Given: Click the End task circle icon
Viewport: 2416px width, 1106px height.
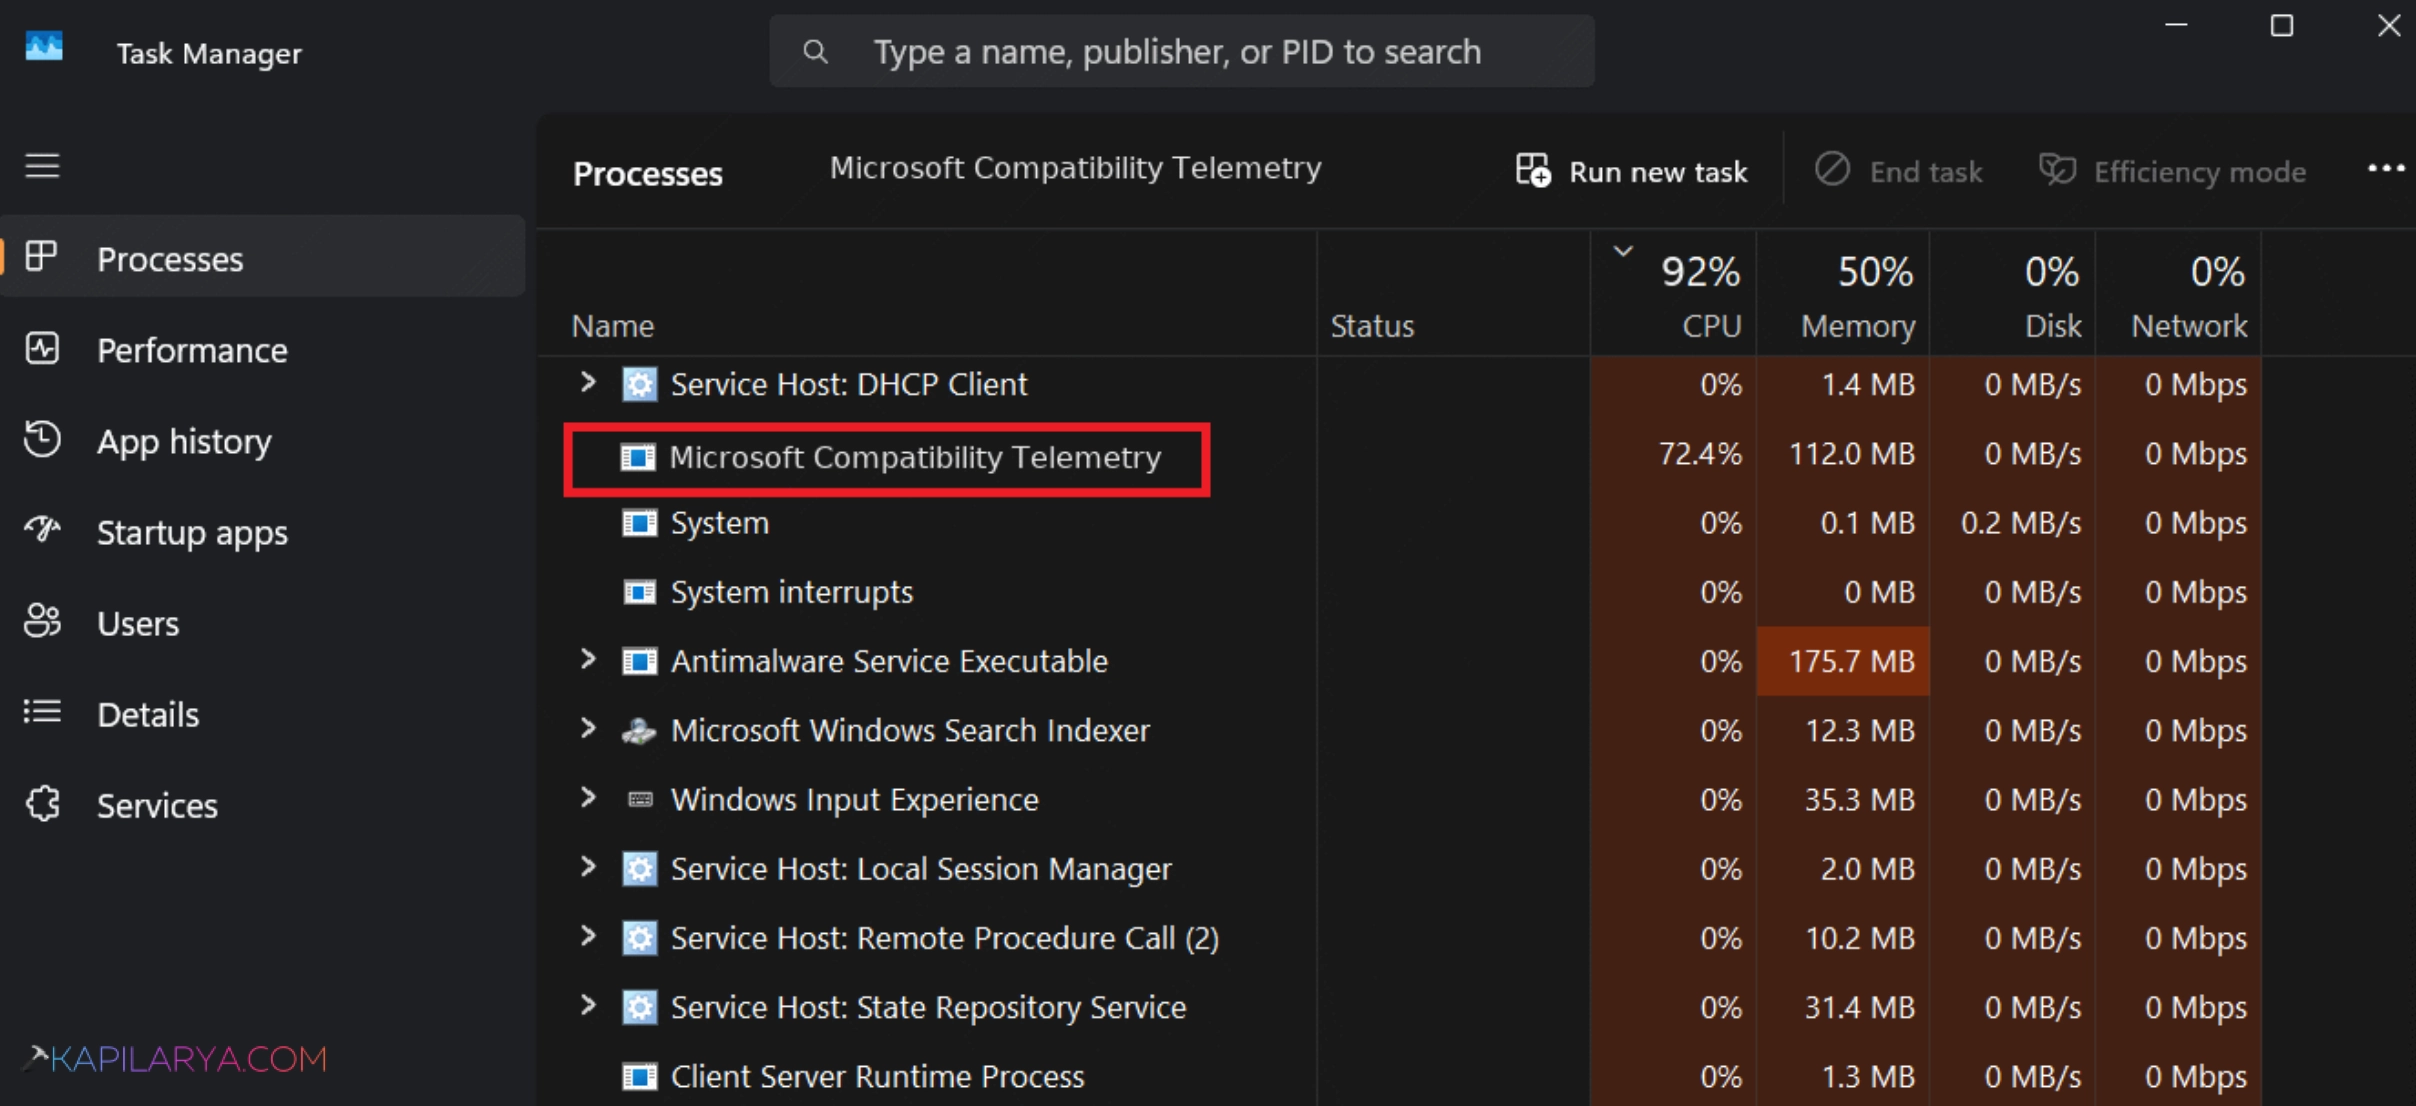Looking at the screenshot, I should pyautogui.click(x=1832, y=170).
